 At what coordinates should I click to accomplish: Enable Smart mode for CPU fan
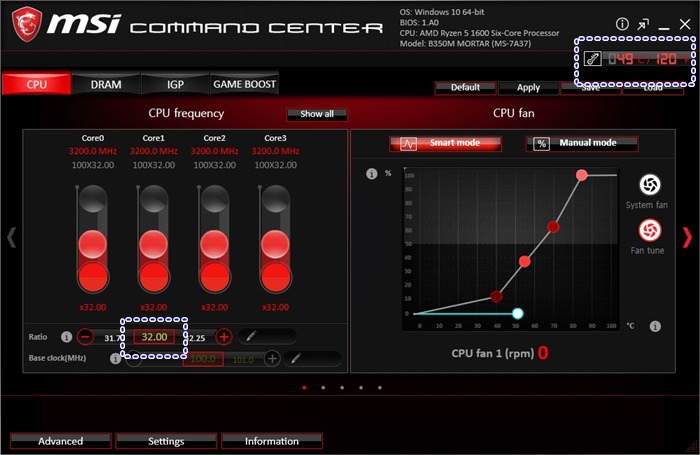445,143
